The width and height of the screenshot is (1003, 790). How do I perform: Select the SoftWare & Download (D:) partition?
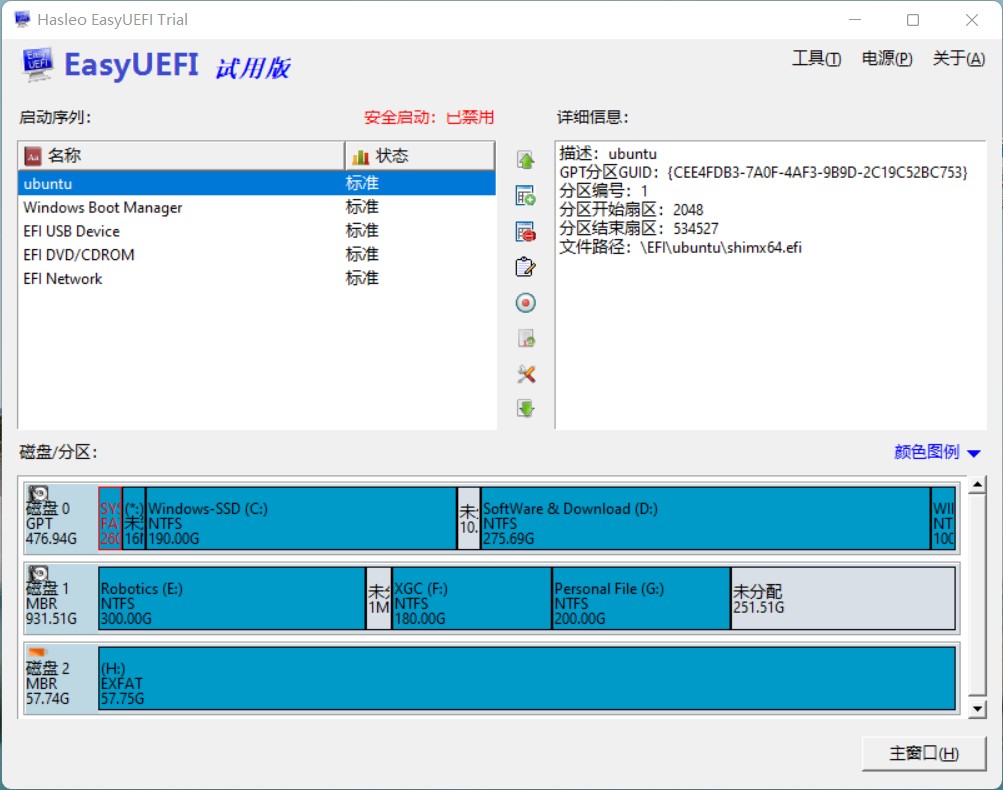706,518
